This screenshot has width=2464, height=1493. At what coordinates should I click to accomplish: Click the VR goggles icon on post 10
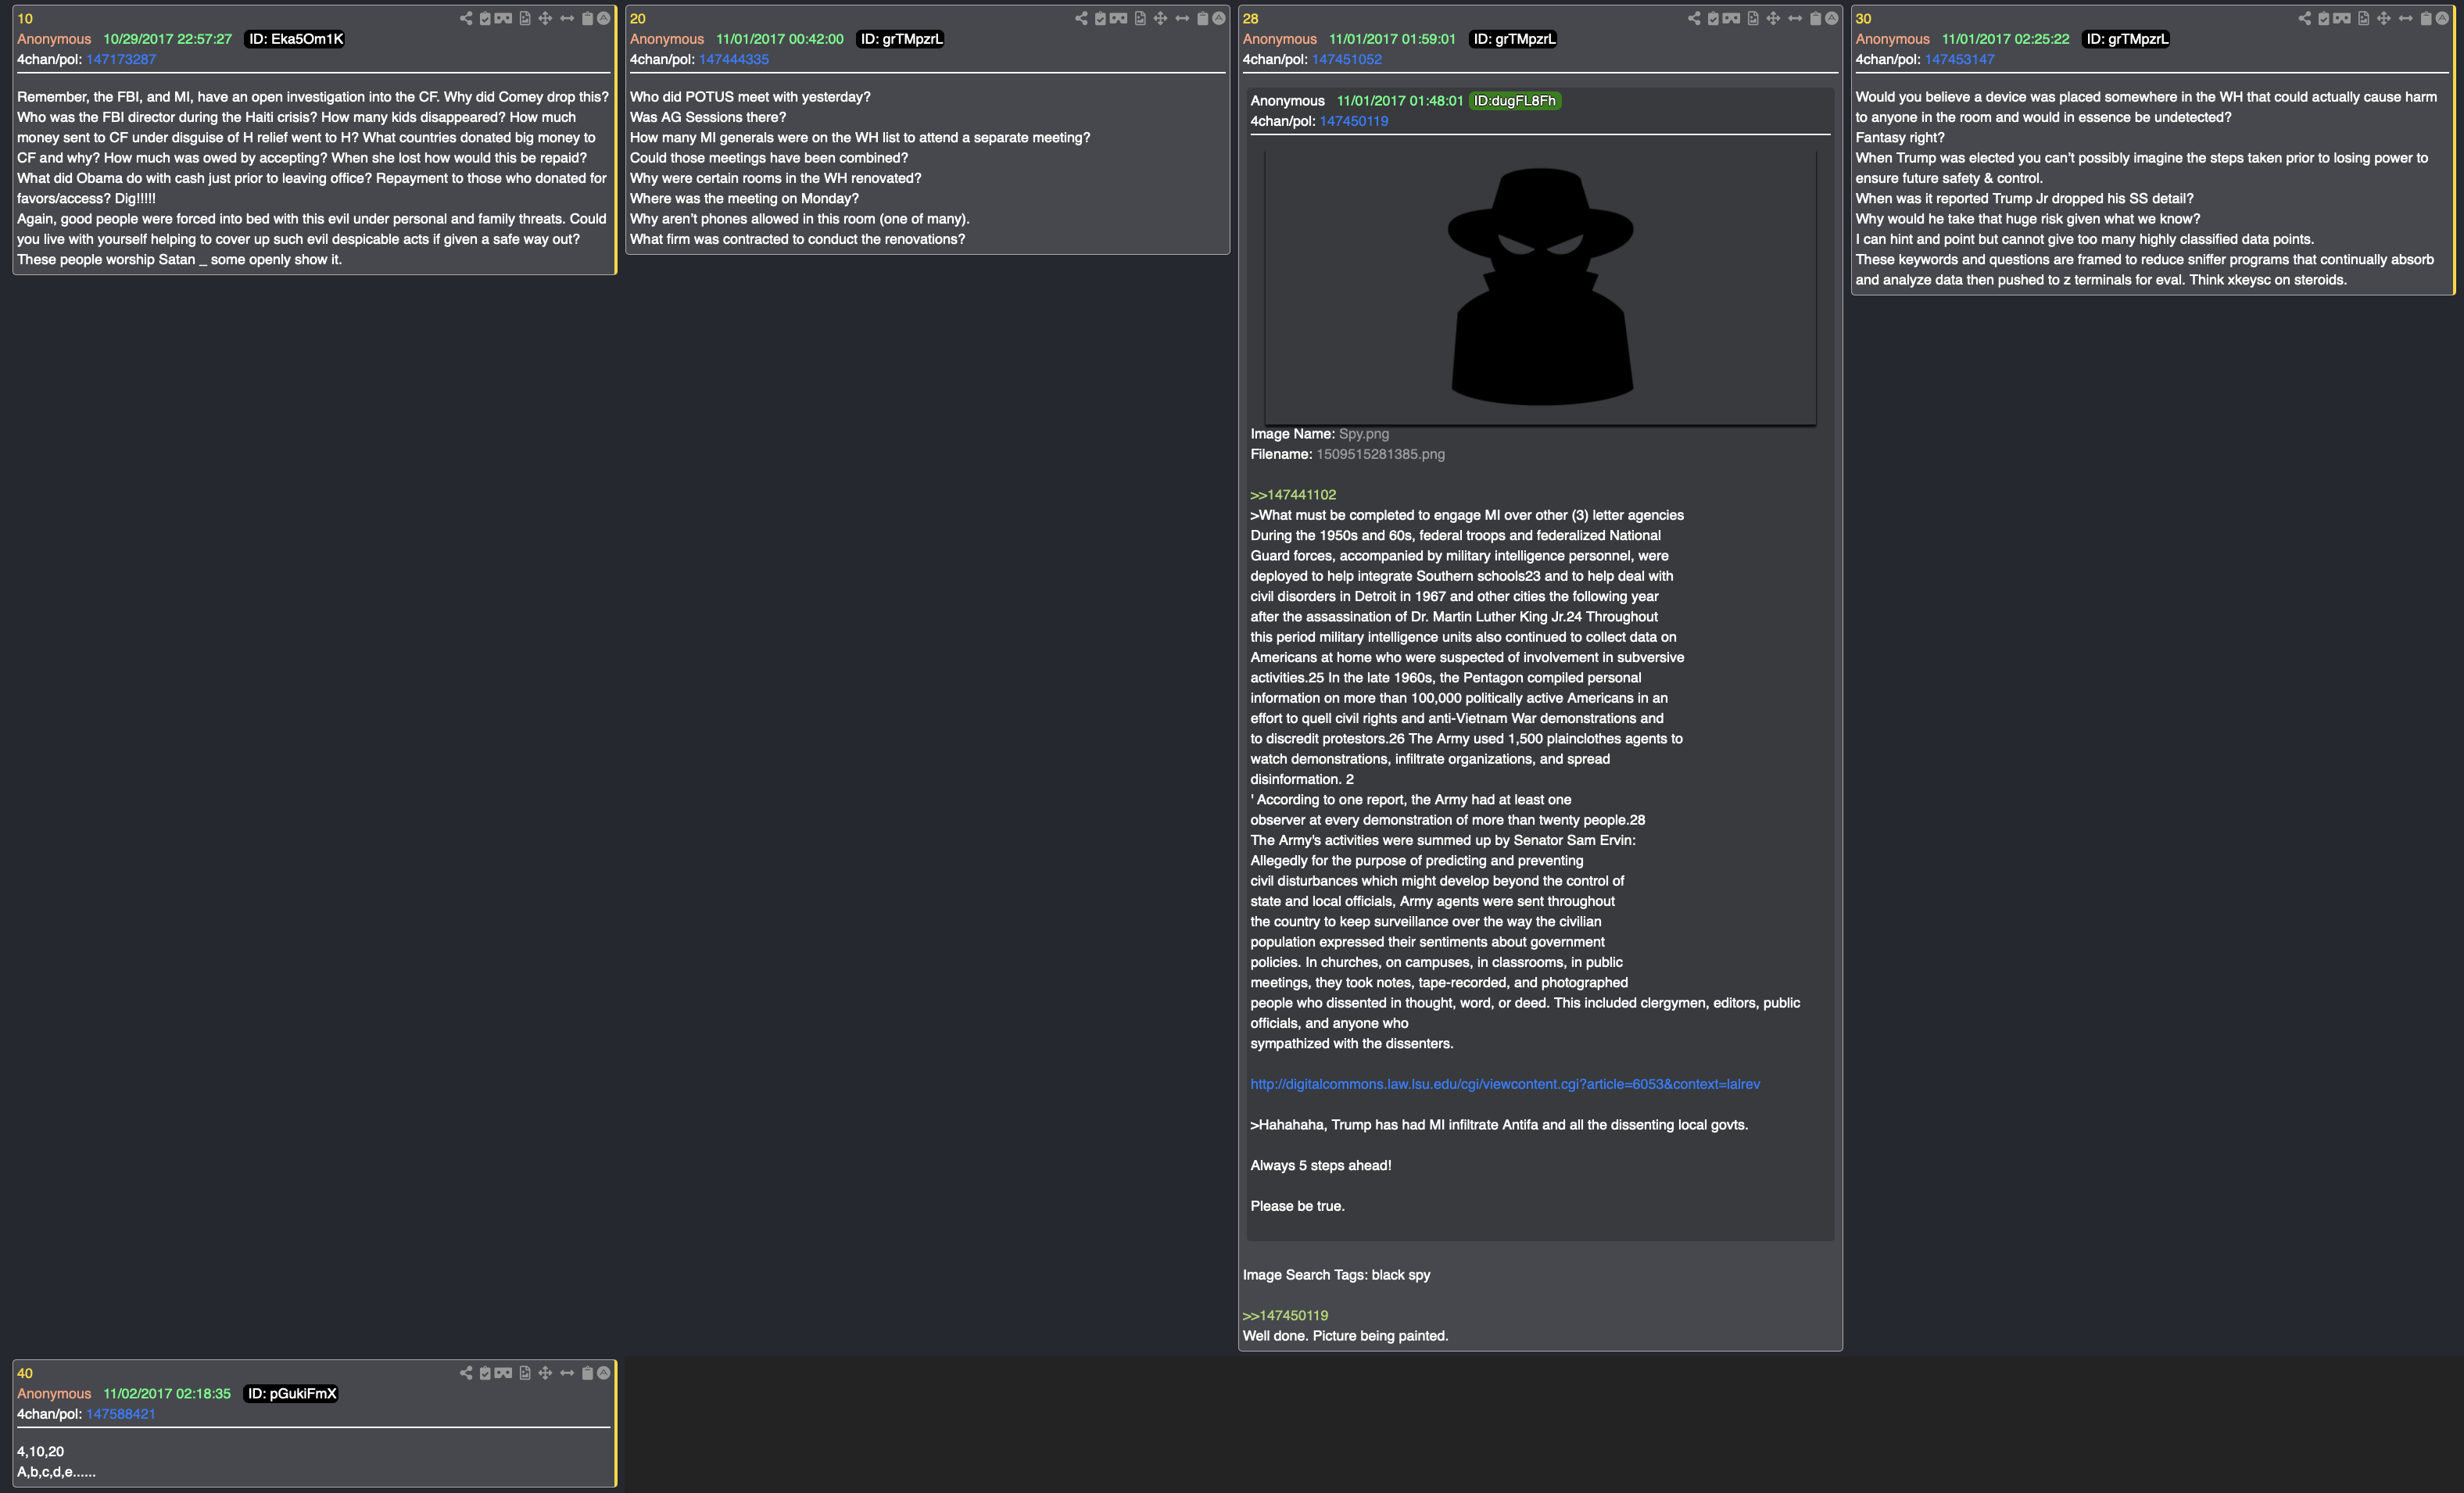503,18
